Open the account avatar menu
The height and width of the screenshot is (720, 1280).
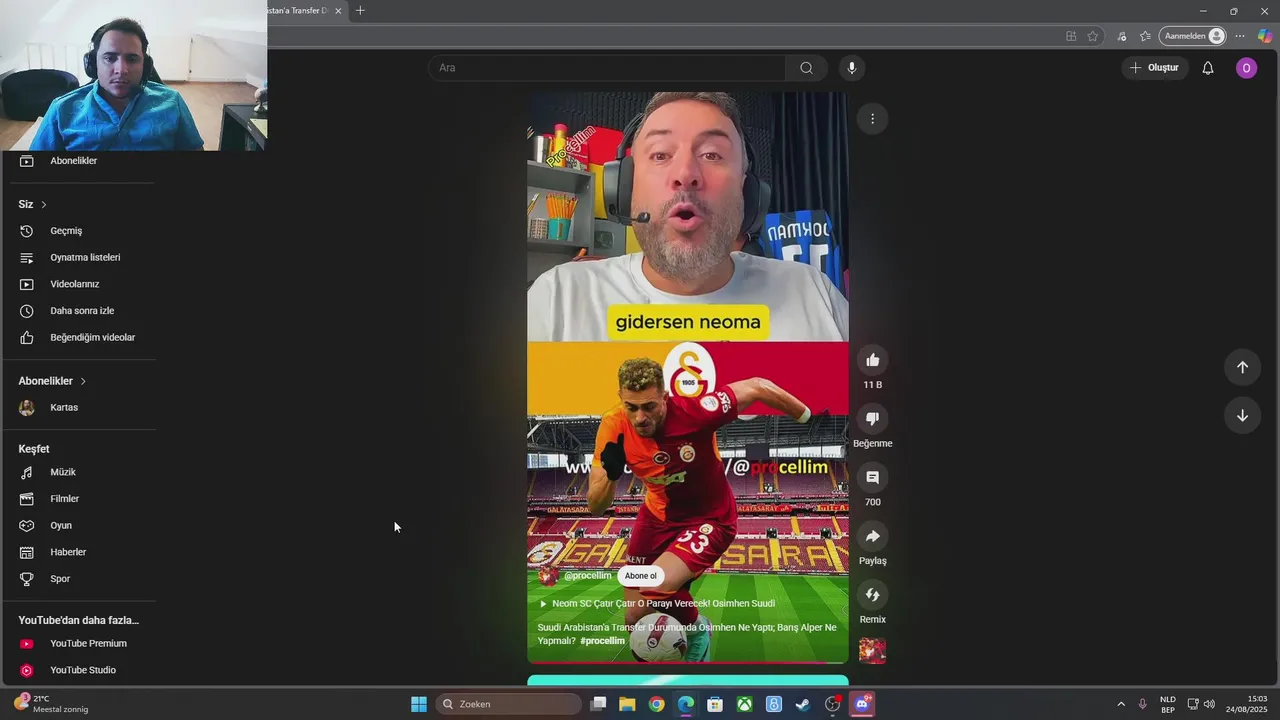[1246, 68]
